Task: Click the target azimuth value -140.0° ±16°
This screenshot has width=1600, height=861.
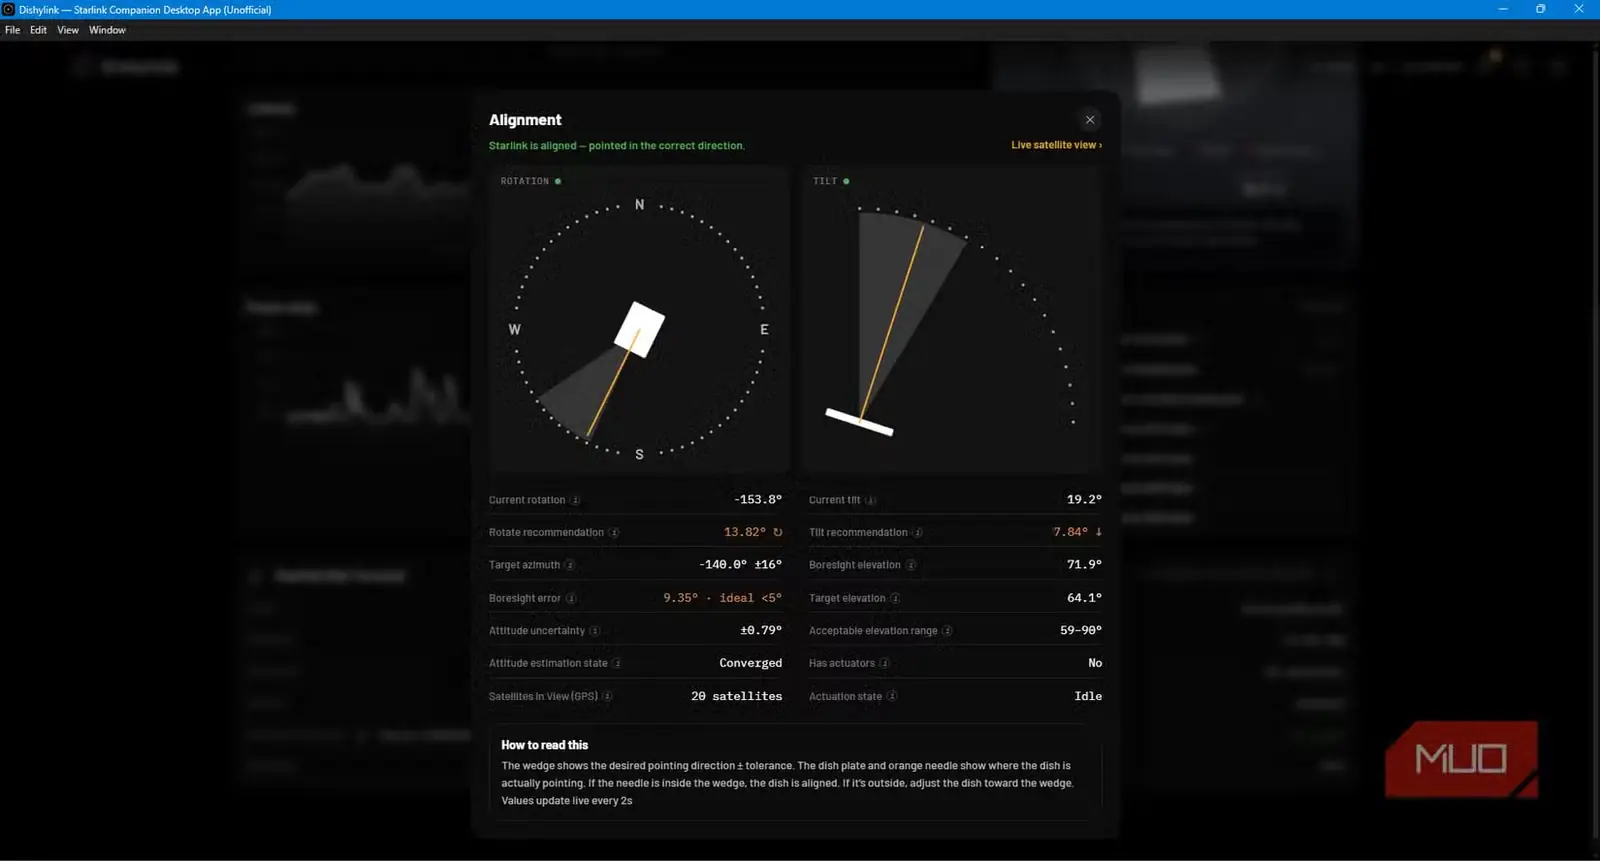Action: (x=740, y=564)
